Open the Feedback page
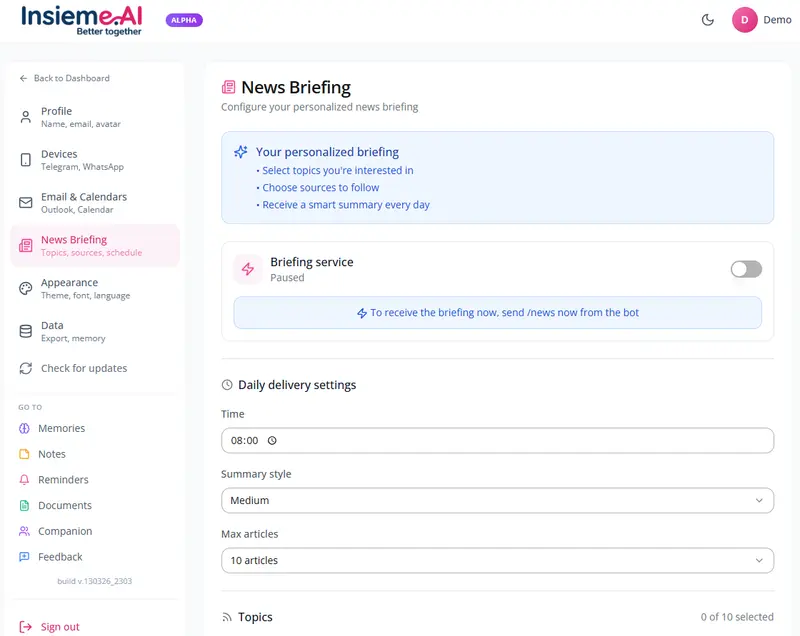 [x=60, y=557]
